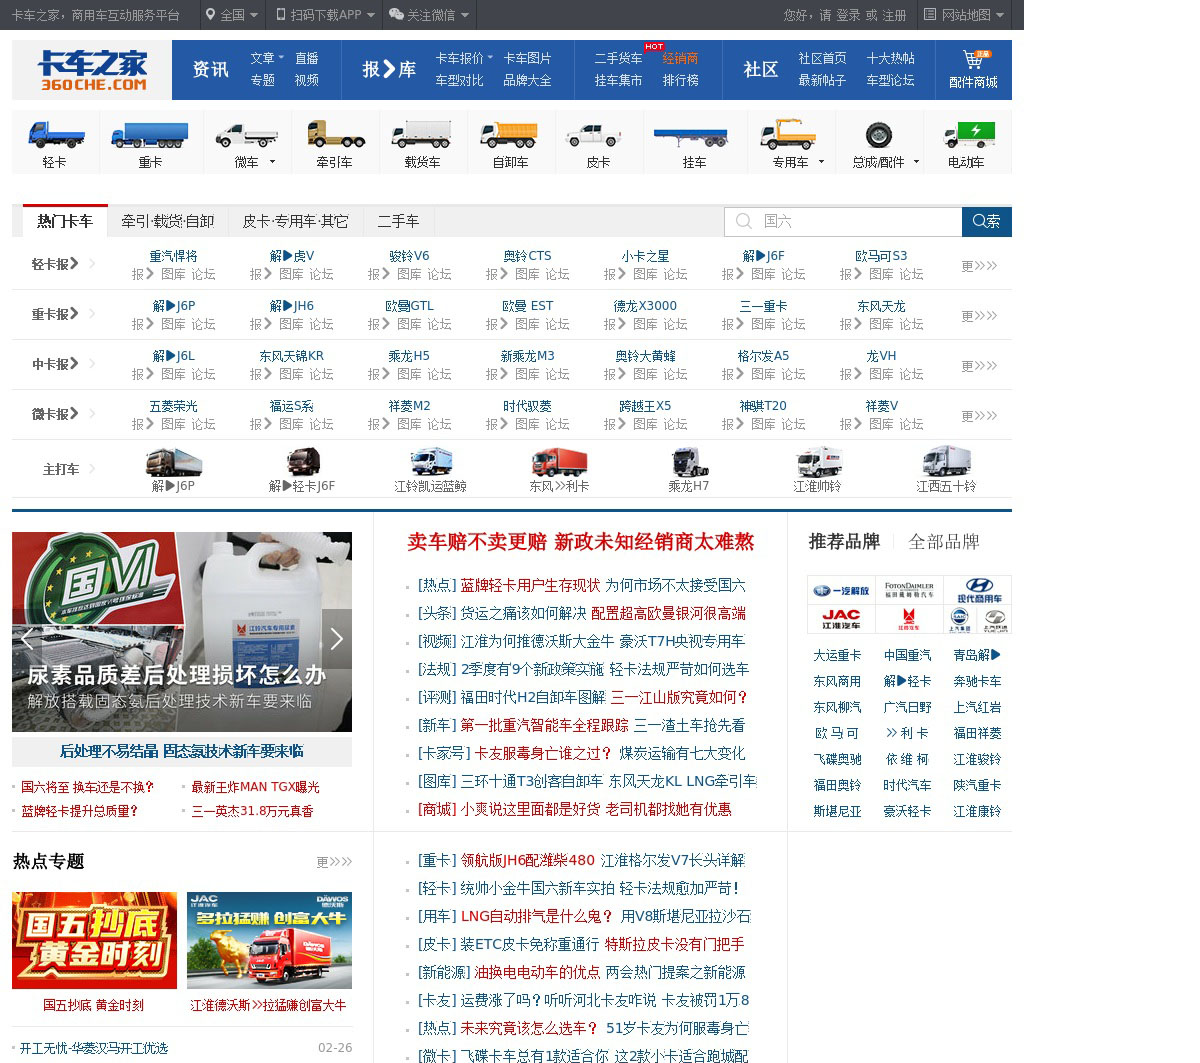Open 重汽悍将 model link
Image resolution: width=1200 pixels, height=1063 pixels.
[173, 256]
